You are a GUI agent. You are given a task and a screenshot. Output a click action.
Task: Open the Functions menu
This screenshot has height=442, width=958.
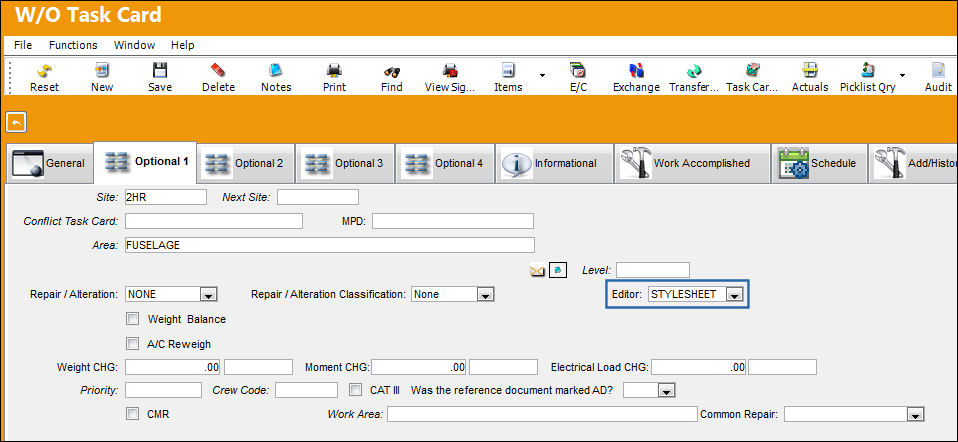coord(73,45)
